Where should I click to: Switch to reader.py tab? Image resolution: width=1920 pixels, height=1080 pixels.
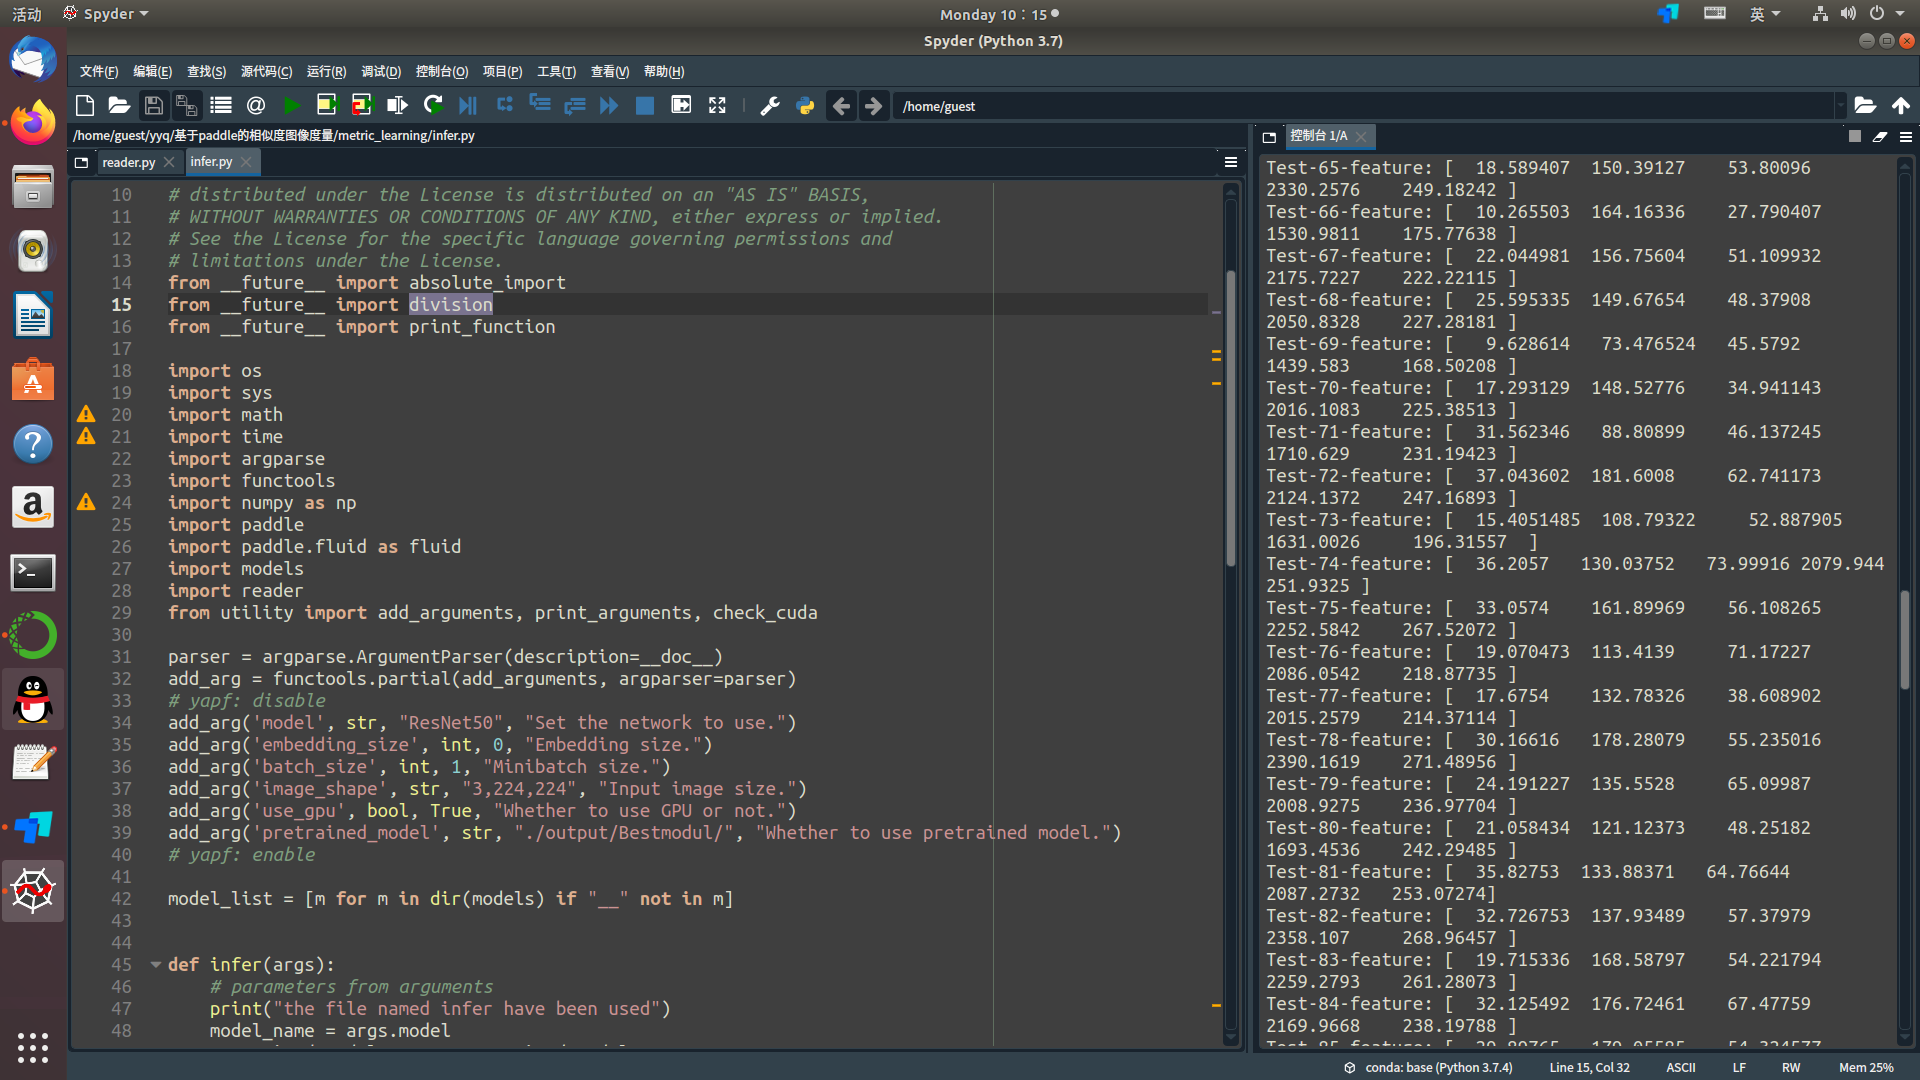click(128, 162)
